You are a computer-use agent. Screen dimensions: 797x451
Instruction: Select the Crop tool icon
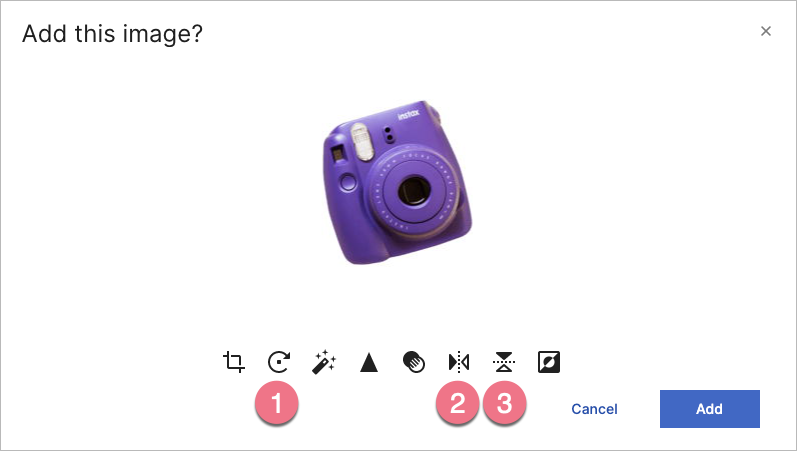point(234,362)
